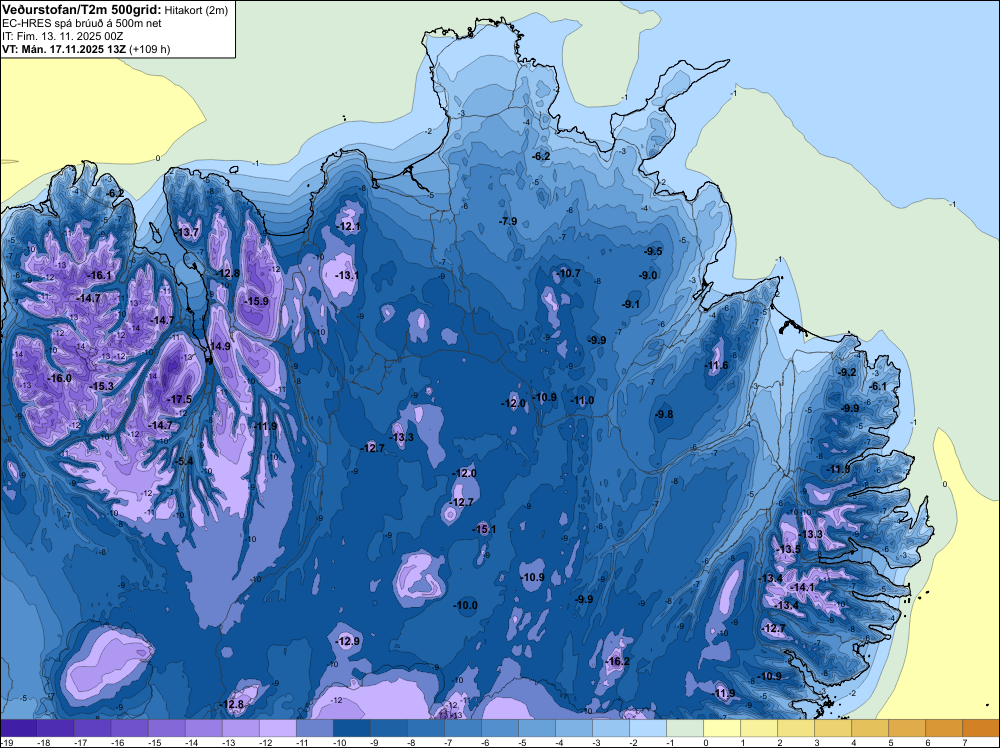The height and width of the screenshot is (748, 1000).
Task: Click the -15.9 temperature label
Action: coord(256,302)
